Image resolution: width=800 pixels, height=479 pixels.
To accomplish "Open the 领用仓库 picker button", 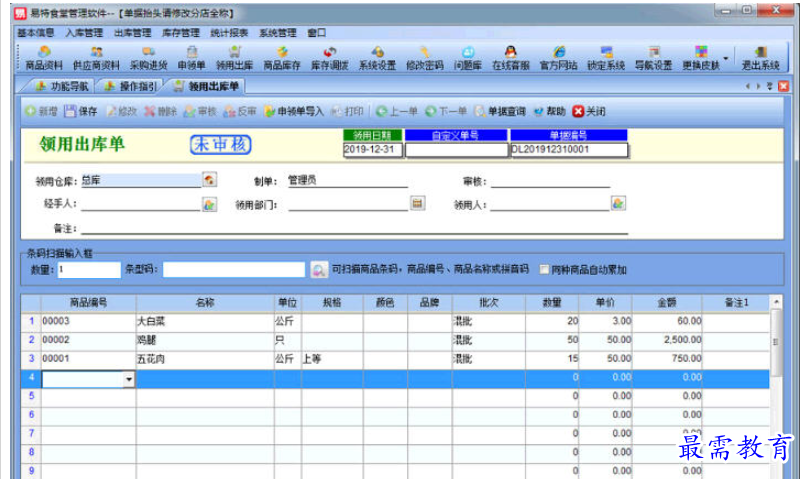I will (209, 180).
